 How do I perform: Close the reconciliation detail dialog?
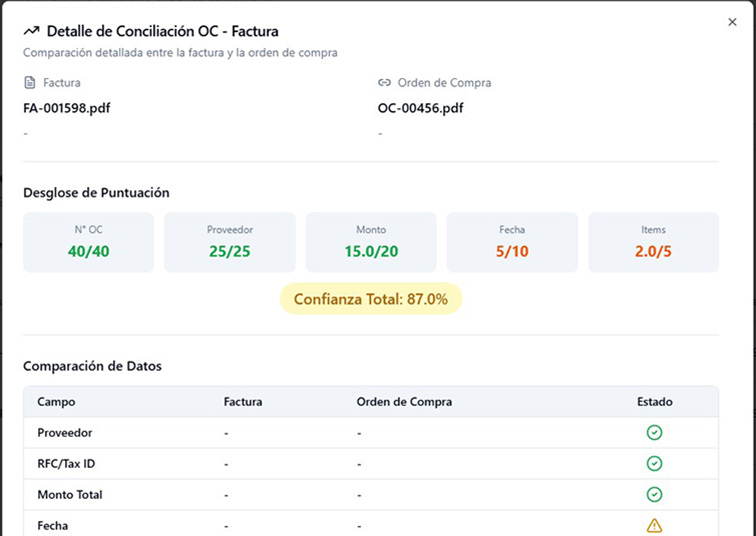(x=732, y=21)
